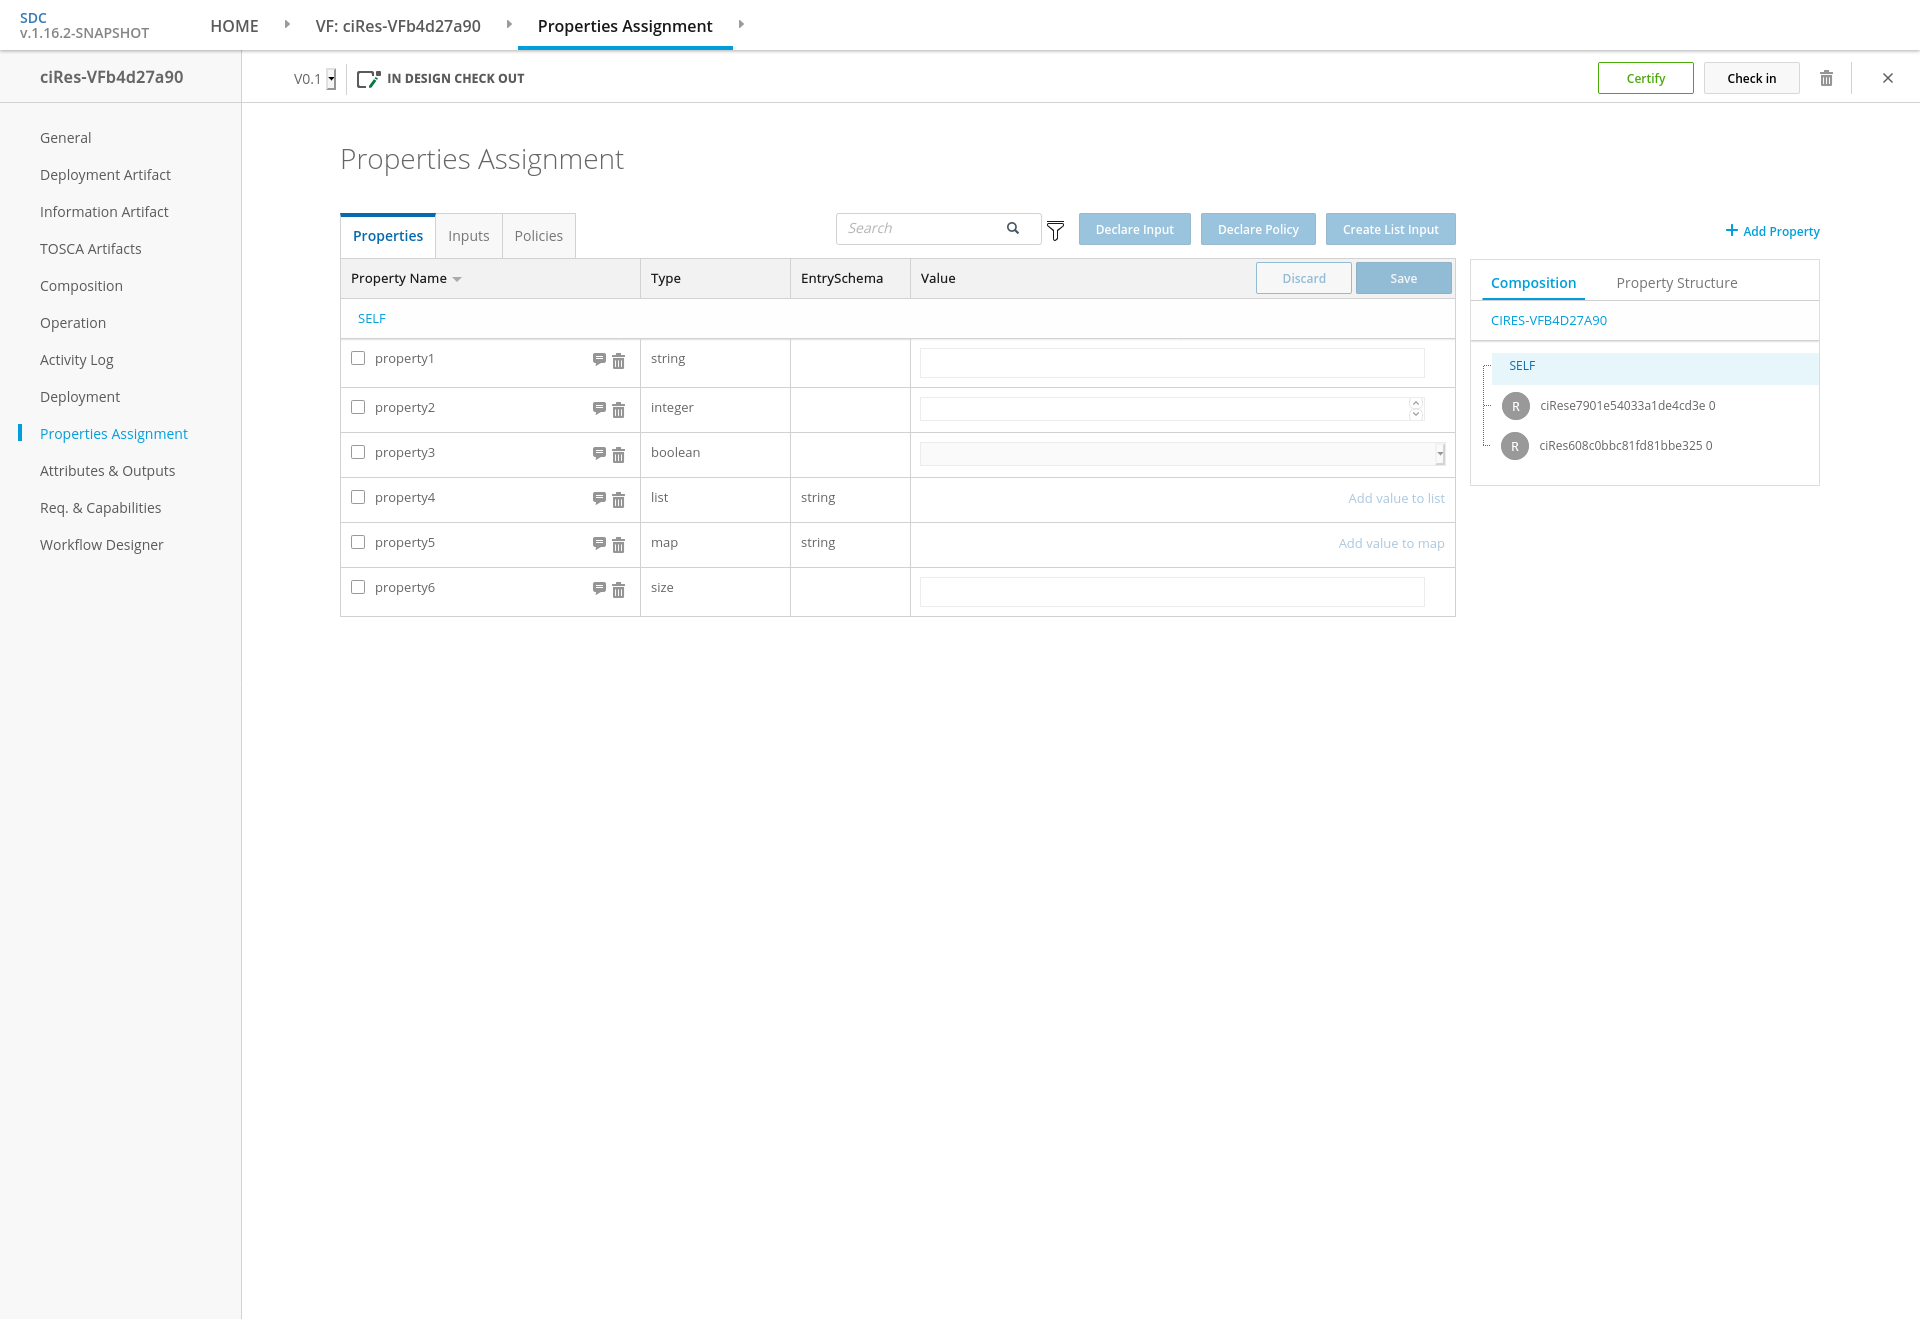Increment the property2 integer stepper
This screenshot has height=1319, width=1920.
click(1416, 403)
